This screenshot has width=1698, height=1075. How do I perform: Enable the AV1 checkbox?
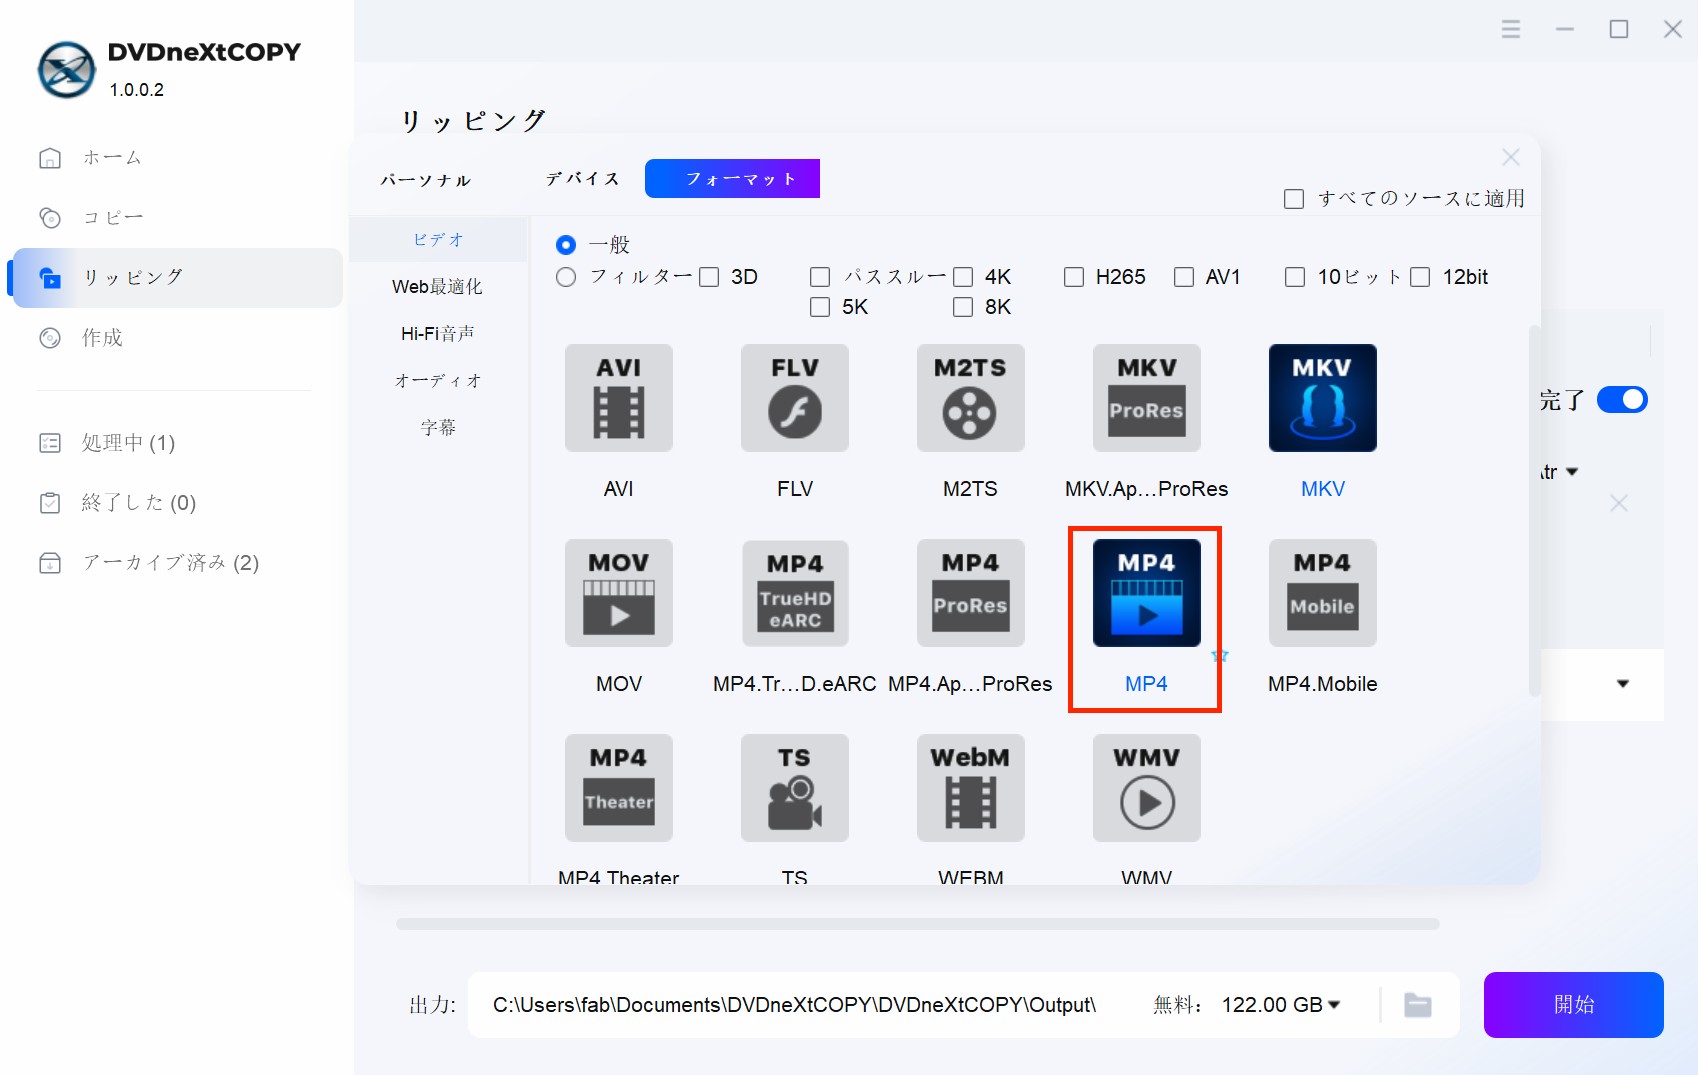pyautogui.click(x=1184, y=277)
